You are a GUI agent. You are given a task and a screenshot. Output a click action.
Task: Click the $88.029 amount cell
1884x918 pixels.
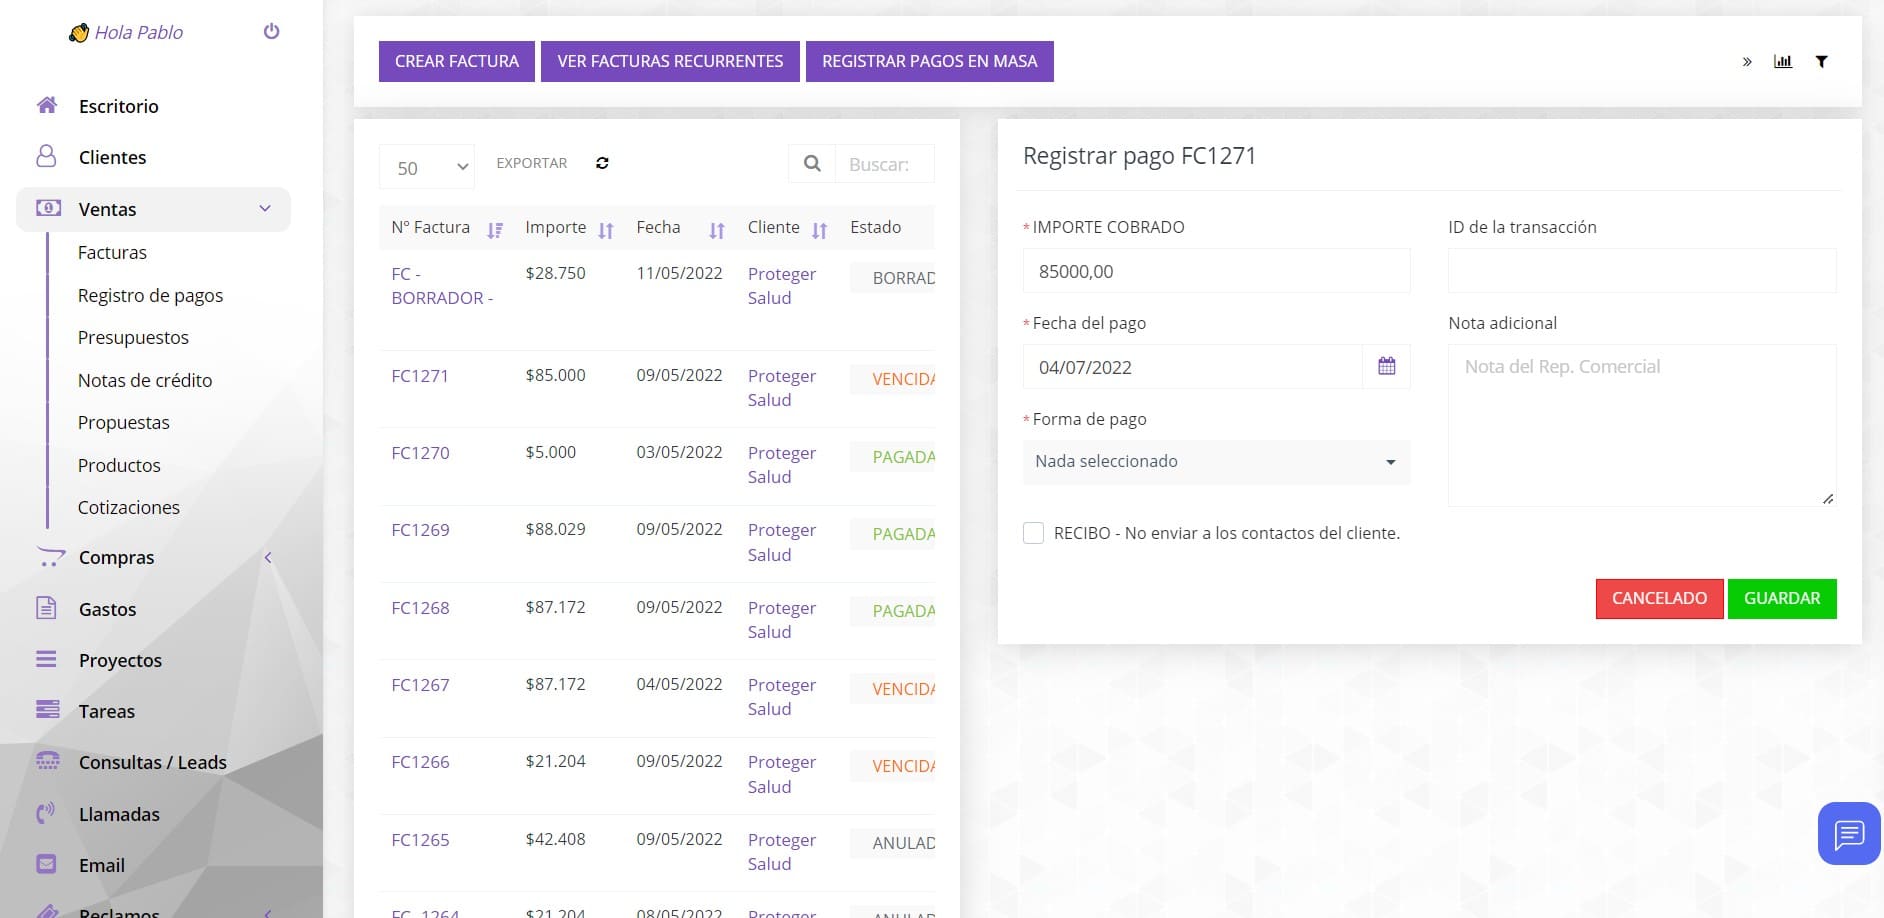point(555,529)
